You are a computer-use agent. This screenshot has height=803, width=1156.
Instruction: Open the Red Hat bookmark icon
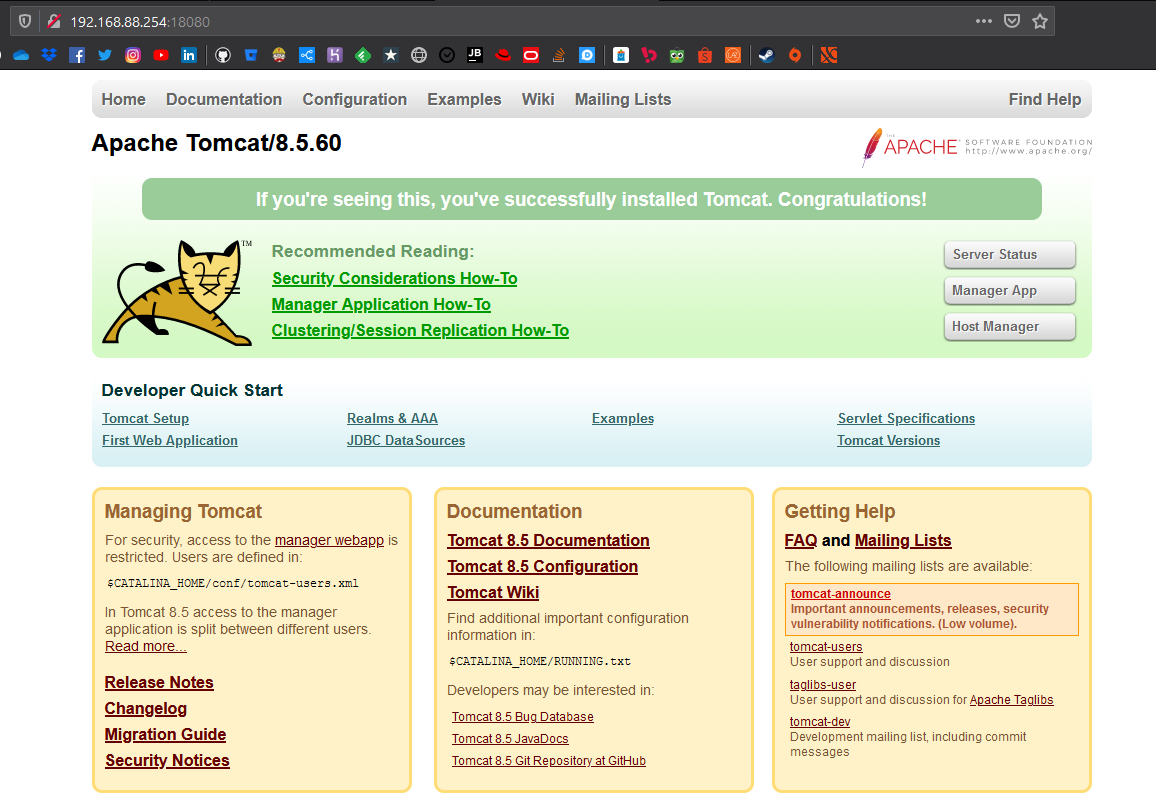pyautogui.click(x=503, y=55)
